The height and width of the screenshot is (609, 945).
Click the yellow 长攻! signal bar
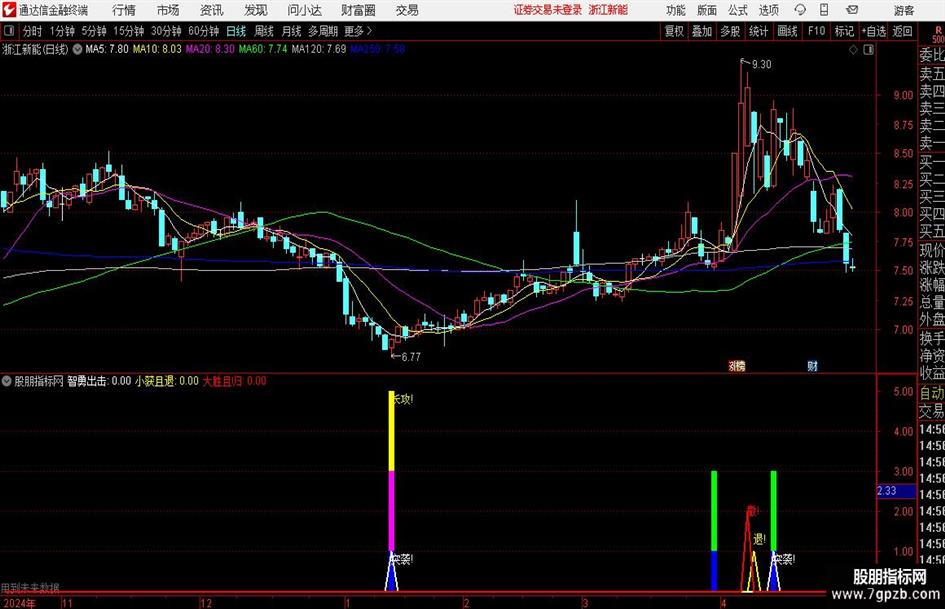pos(392,431)
